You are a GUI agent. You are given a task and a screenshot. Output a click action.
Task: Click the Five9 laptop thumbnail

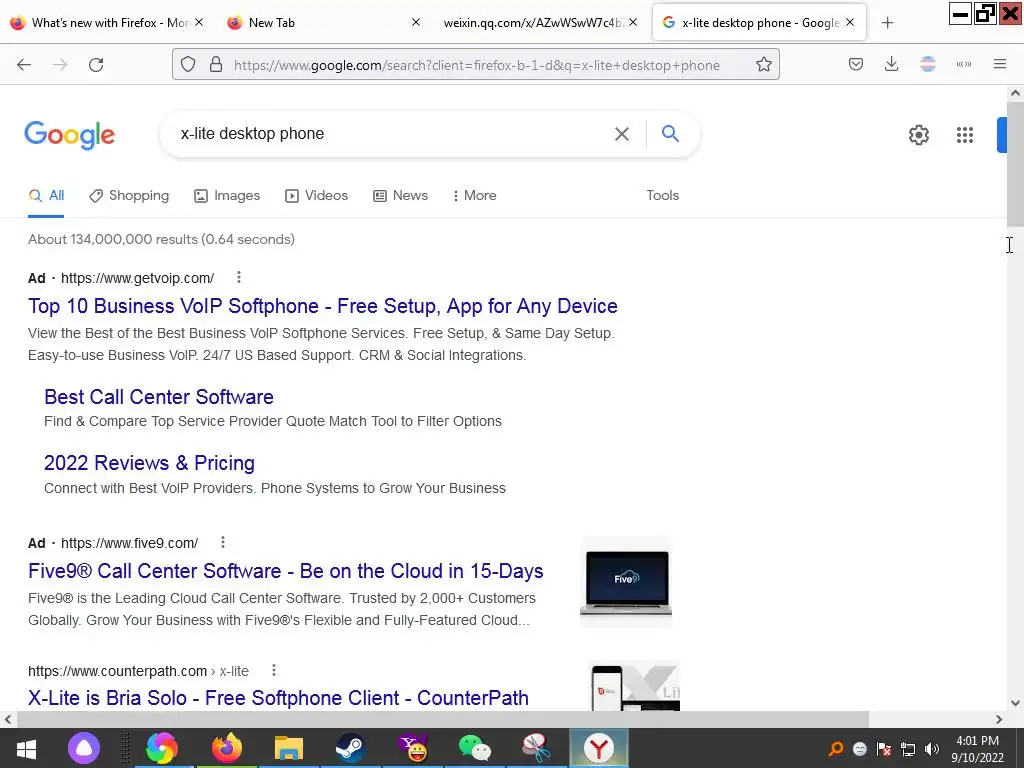coord(626,583)
